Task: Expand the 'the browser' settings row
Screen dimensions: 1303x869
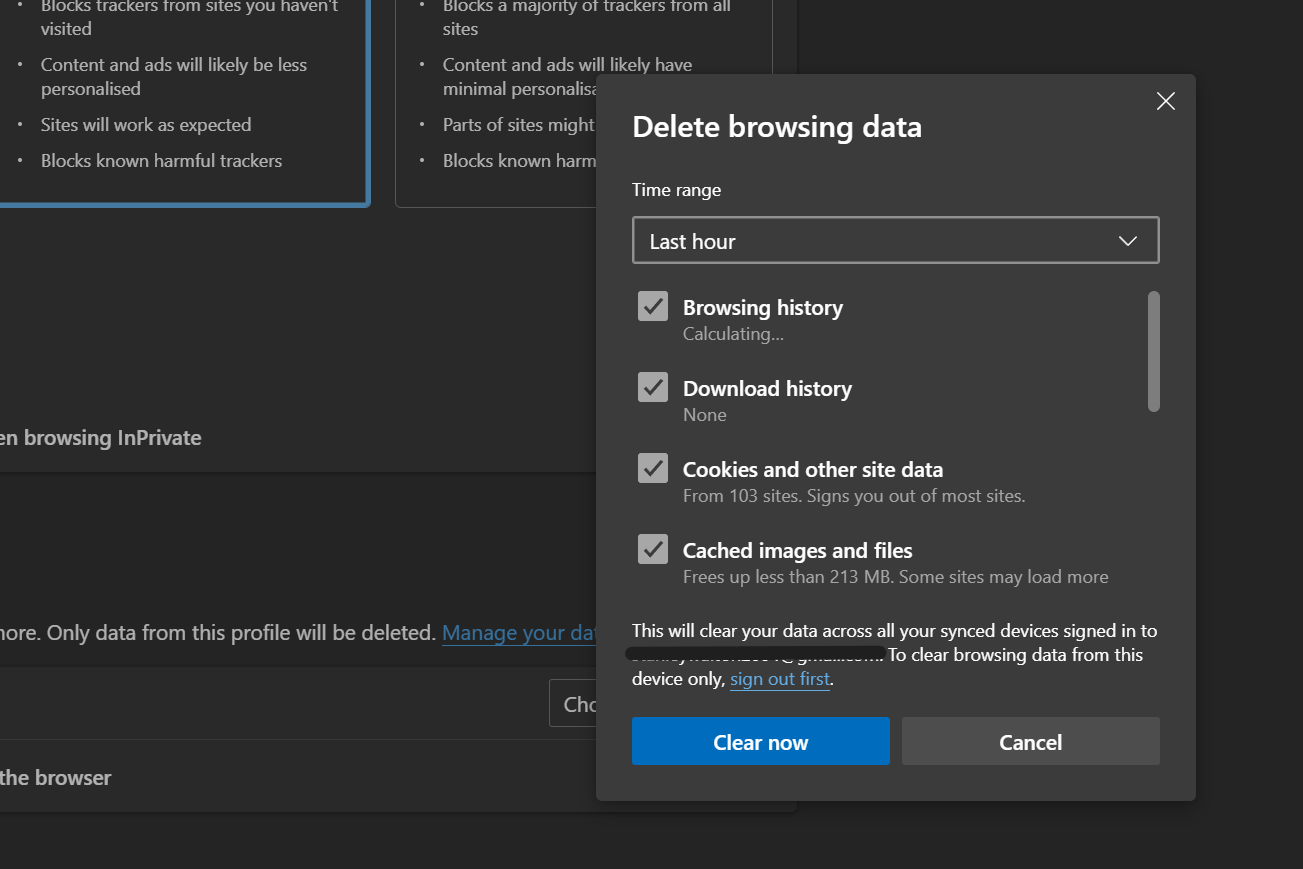Action: (56, 778)
